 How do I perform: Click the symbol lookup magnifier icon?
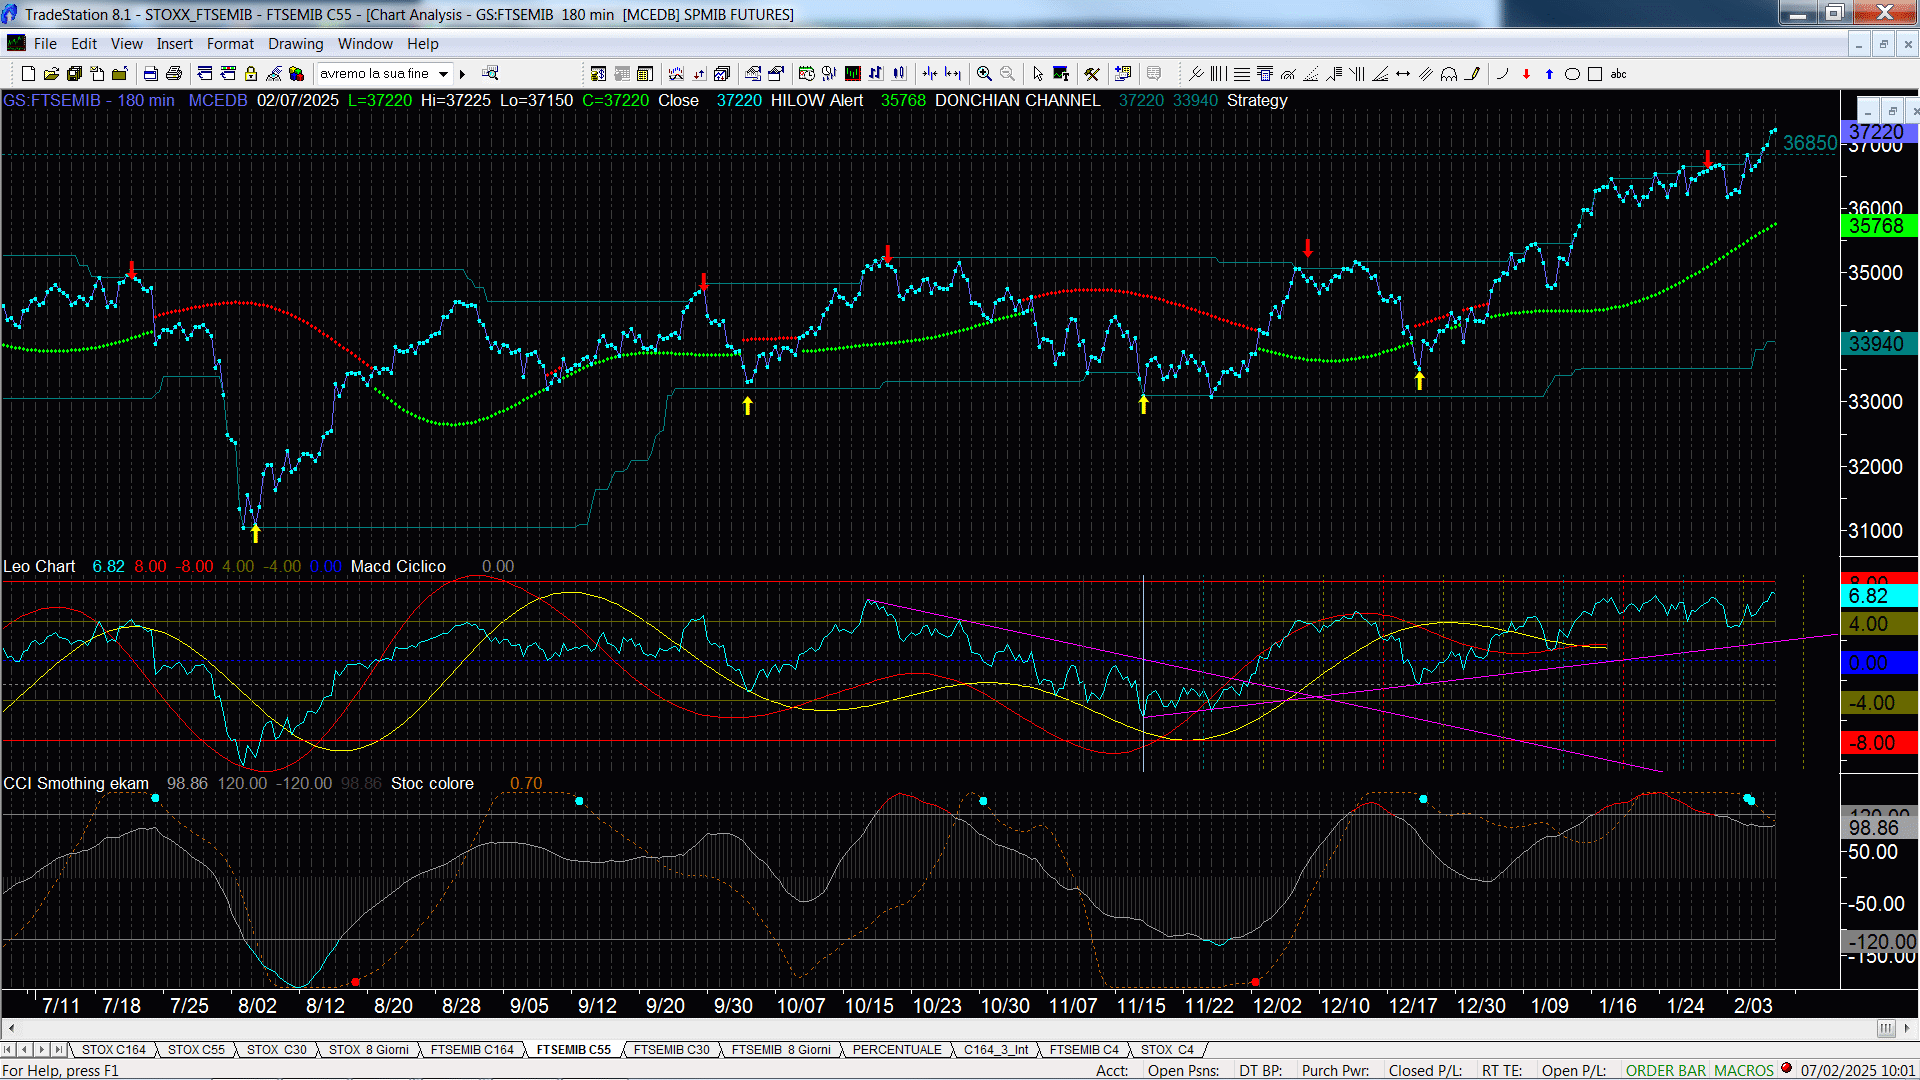click(490, 74)
